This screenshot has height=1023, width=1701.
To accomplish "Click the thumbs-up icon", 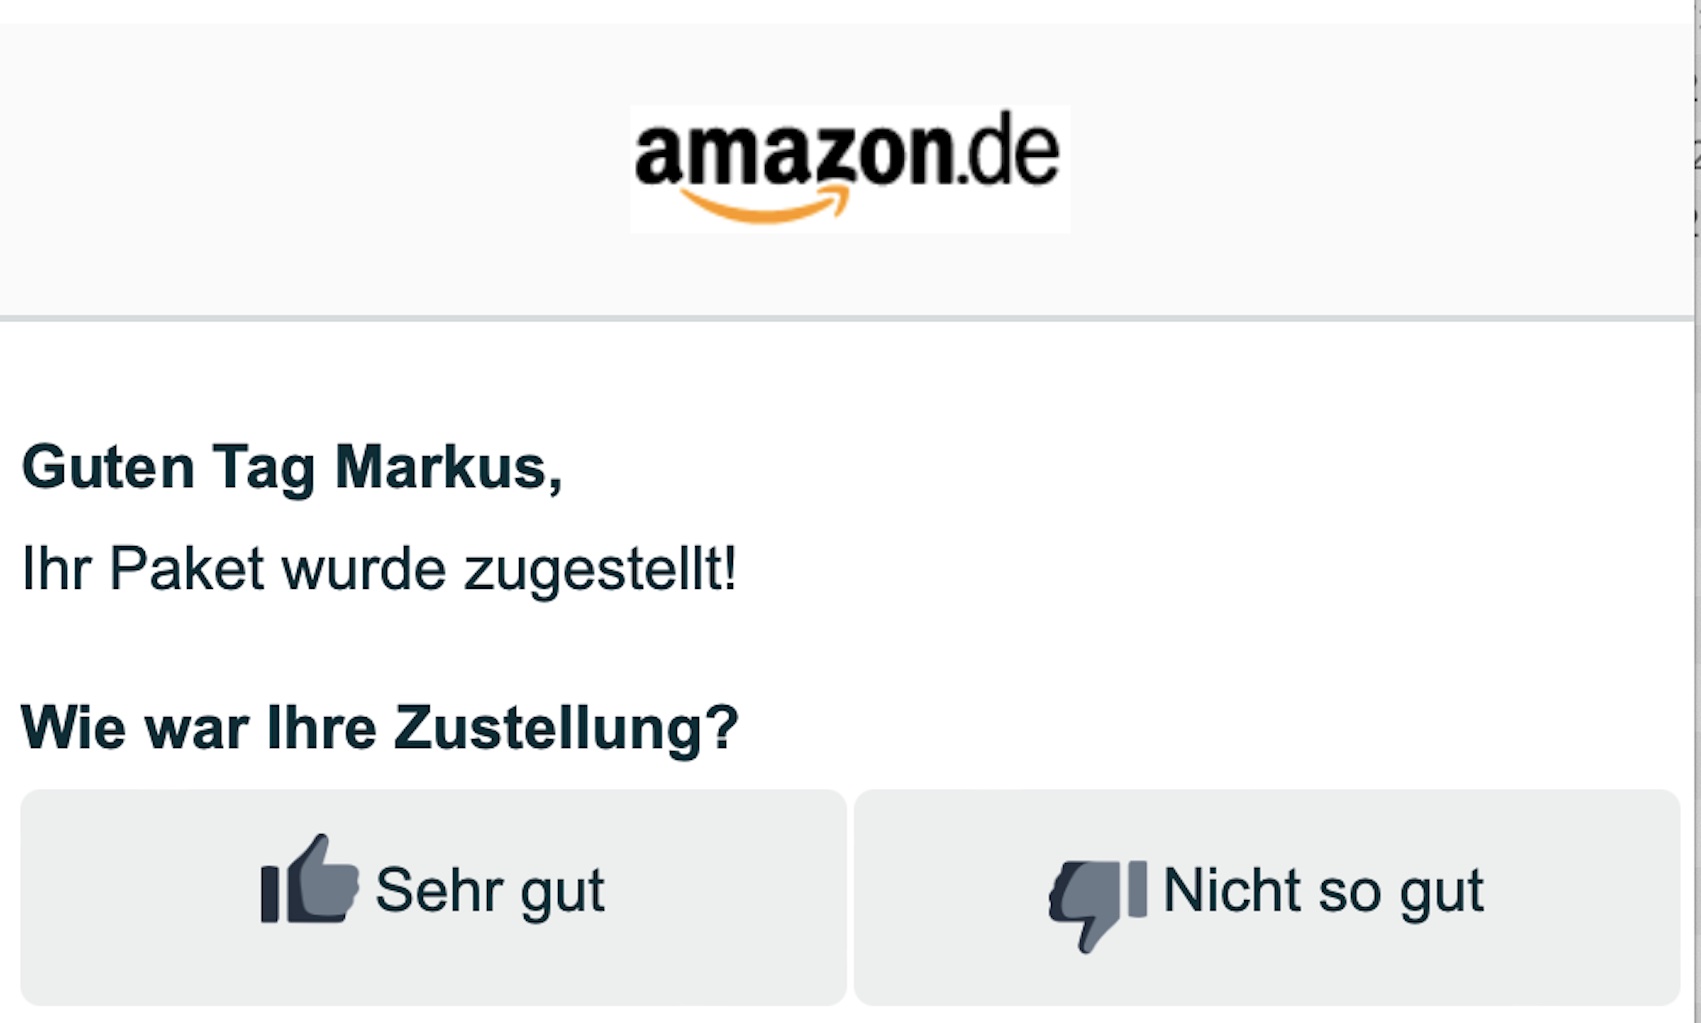I will point(309,881).
